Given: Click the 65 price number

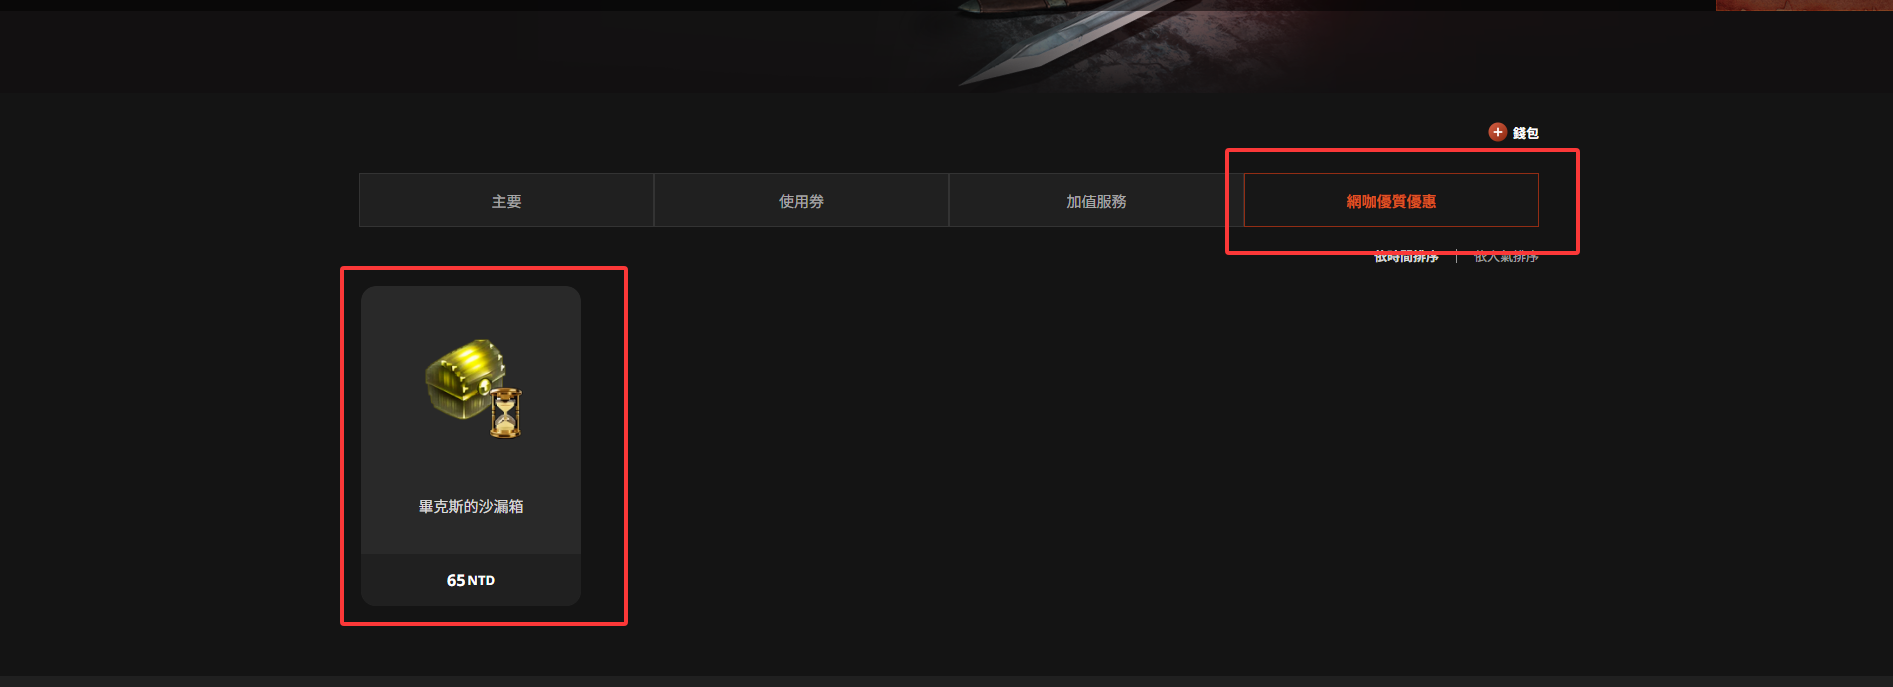Looking at the screenshot, I should (456, 580).
